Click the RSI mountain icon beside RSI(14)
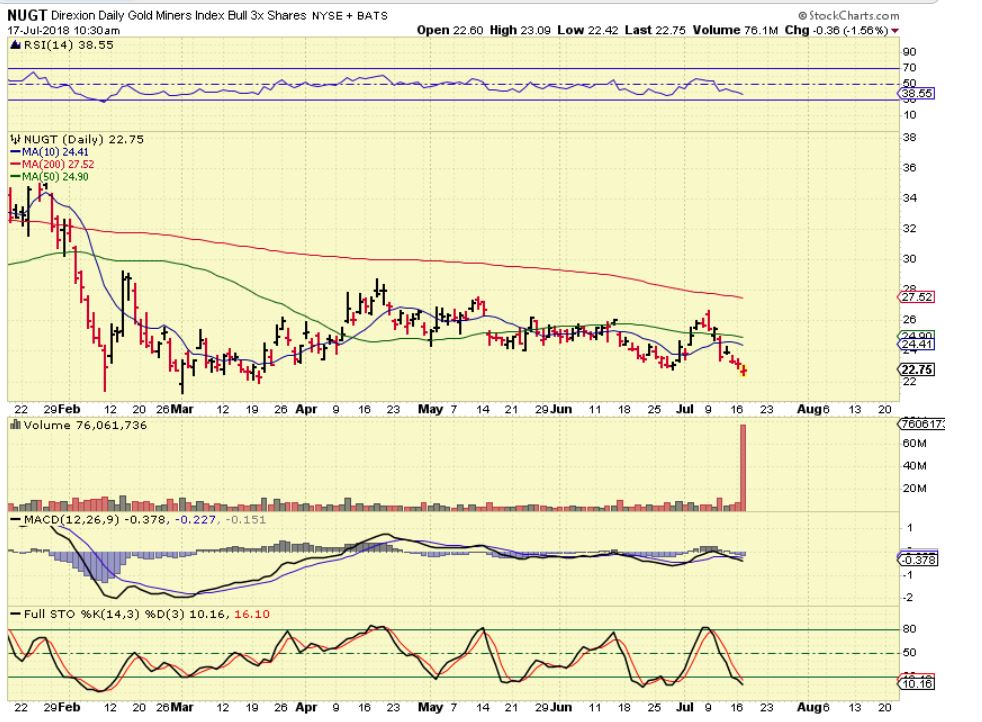 click(x=16, y=45)
